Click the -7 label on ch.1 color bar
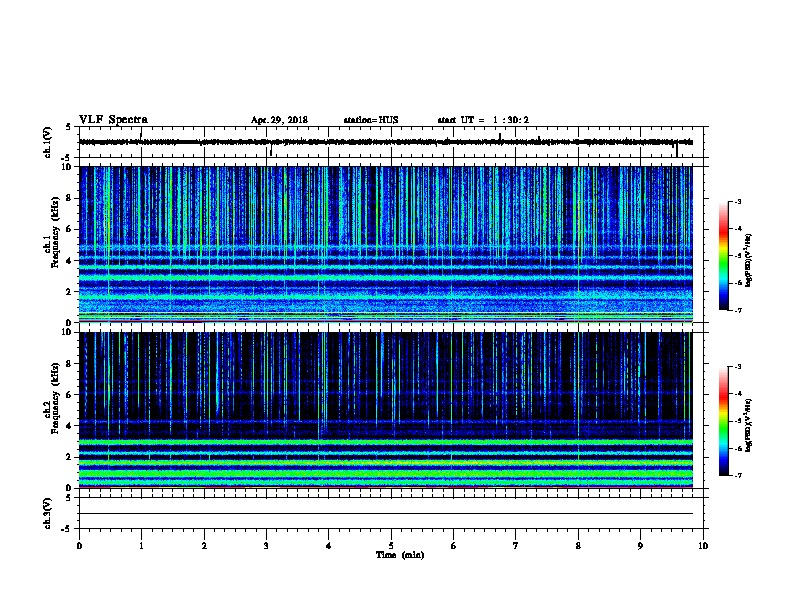The width and height of the screenshot is (792, 612). tap(737, 310)
